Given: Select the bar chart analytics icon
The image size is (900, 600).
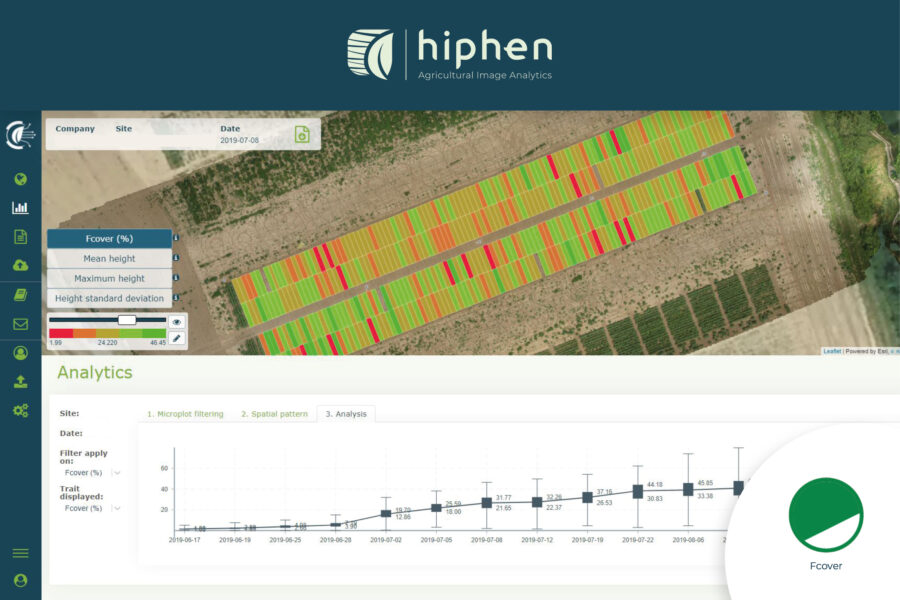Looking at the screenshot, I should [22, 206].
